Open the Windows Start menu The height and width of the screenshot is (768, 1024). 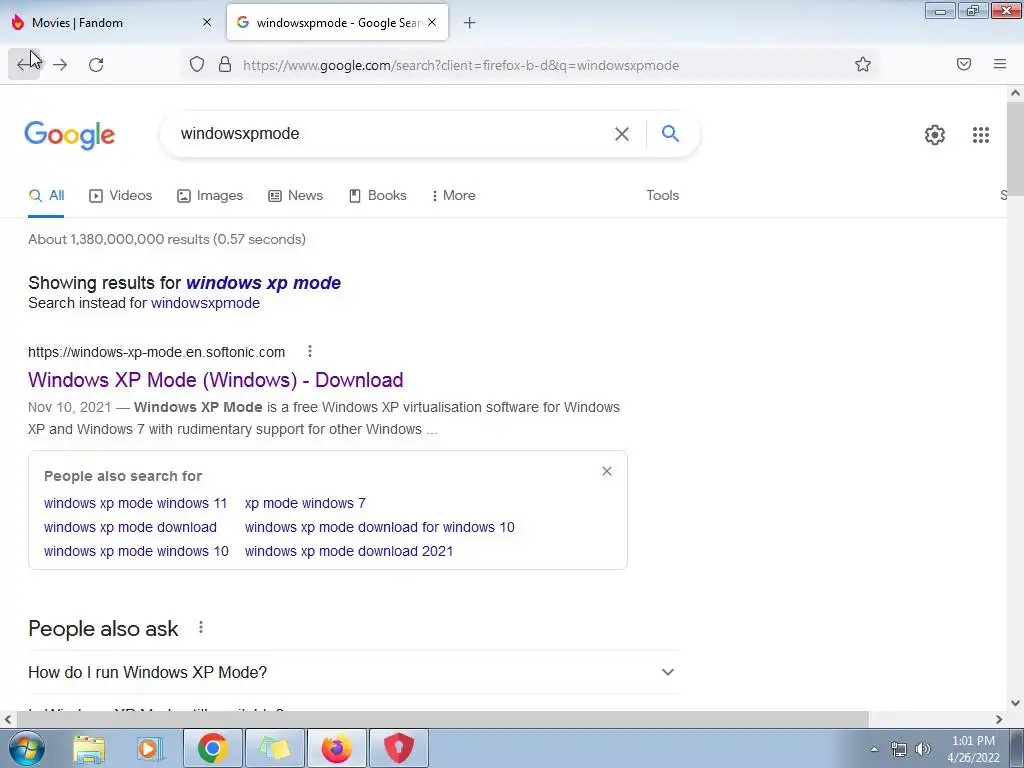pos(25,748)
